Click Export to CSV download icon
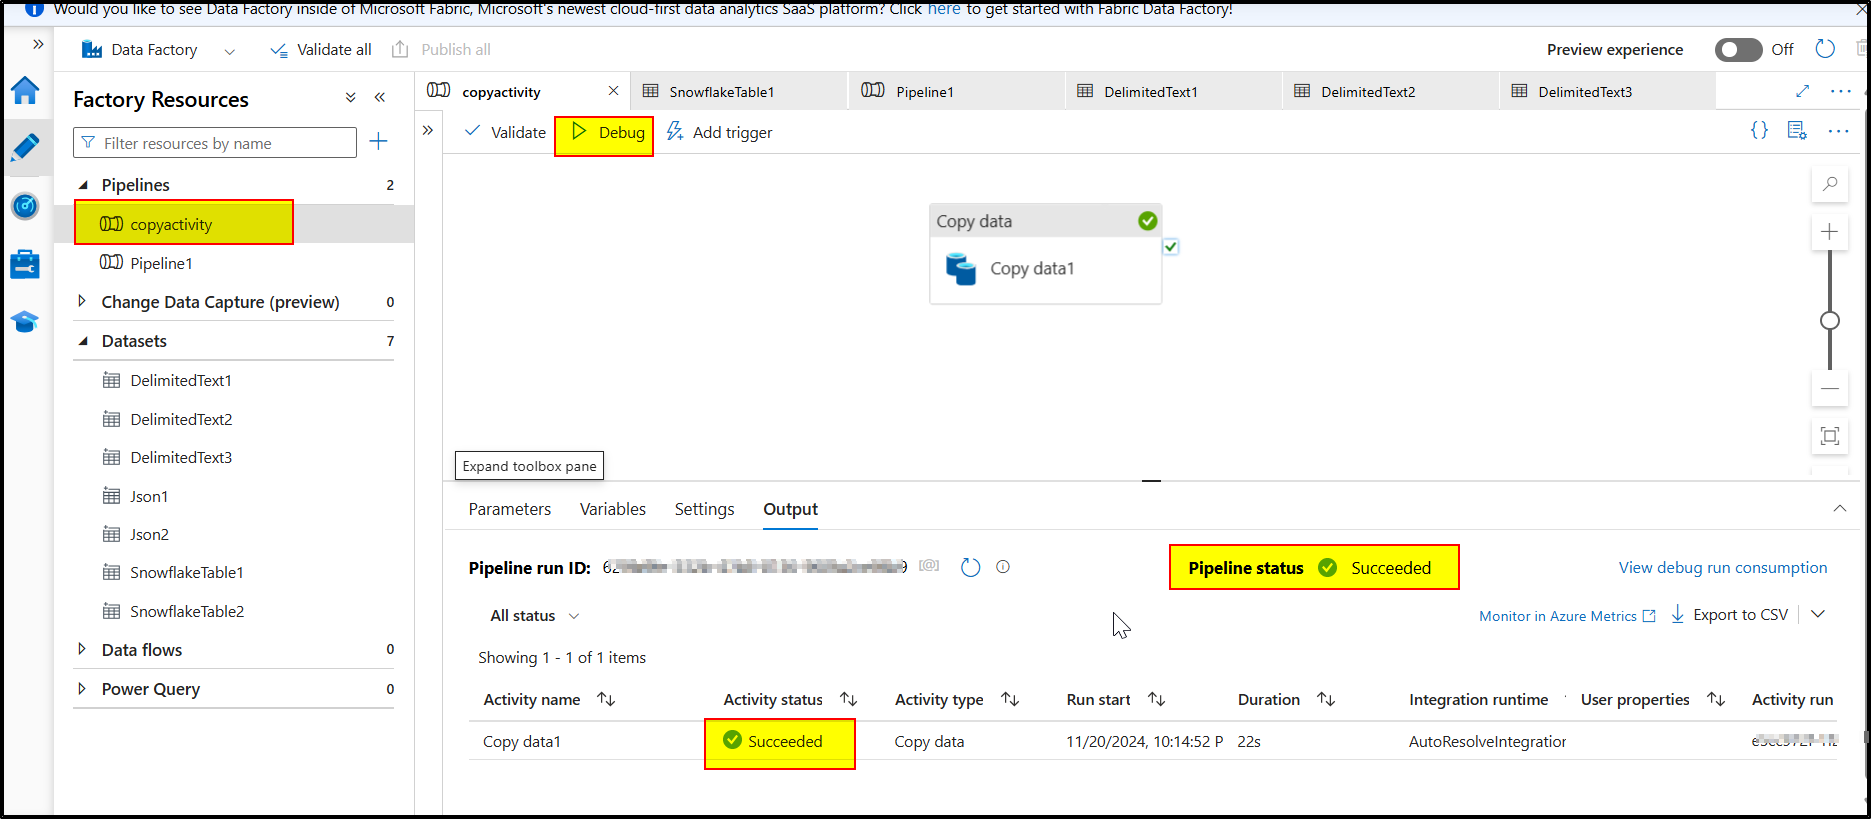 [1677, 614]
